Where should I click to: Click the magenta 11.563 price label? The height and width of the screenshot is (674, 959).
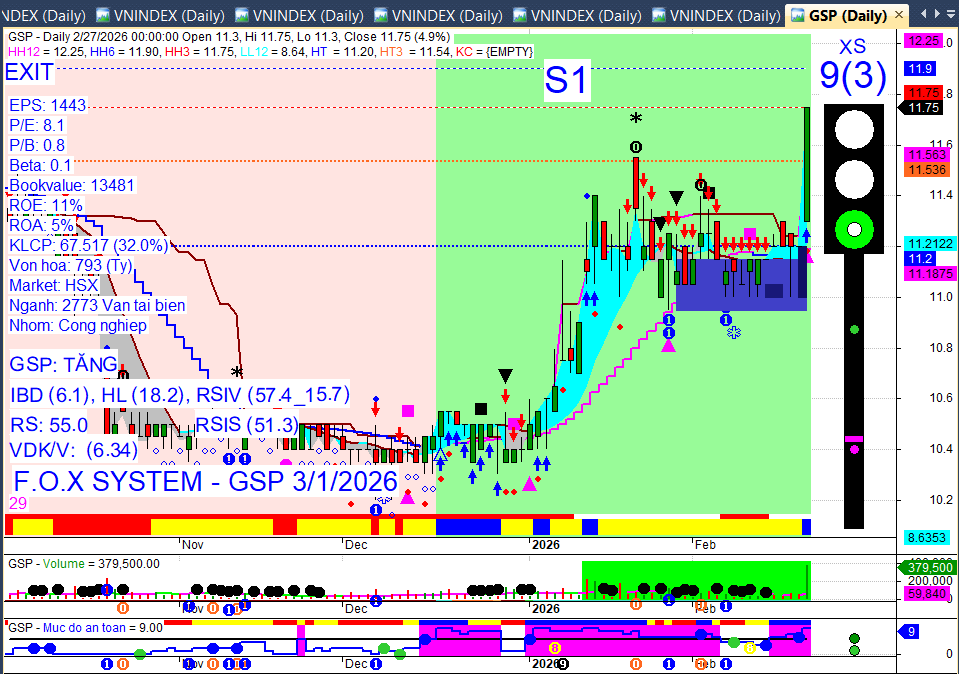click(x=927, y=155)
